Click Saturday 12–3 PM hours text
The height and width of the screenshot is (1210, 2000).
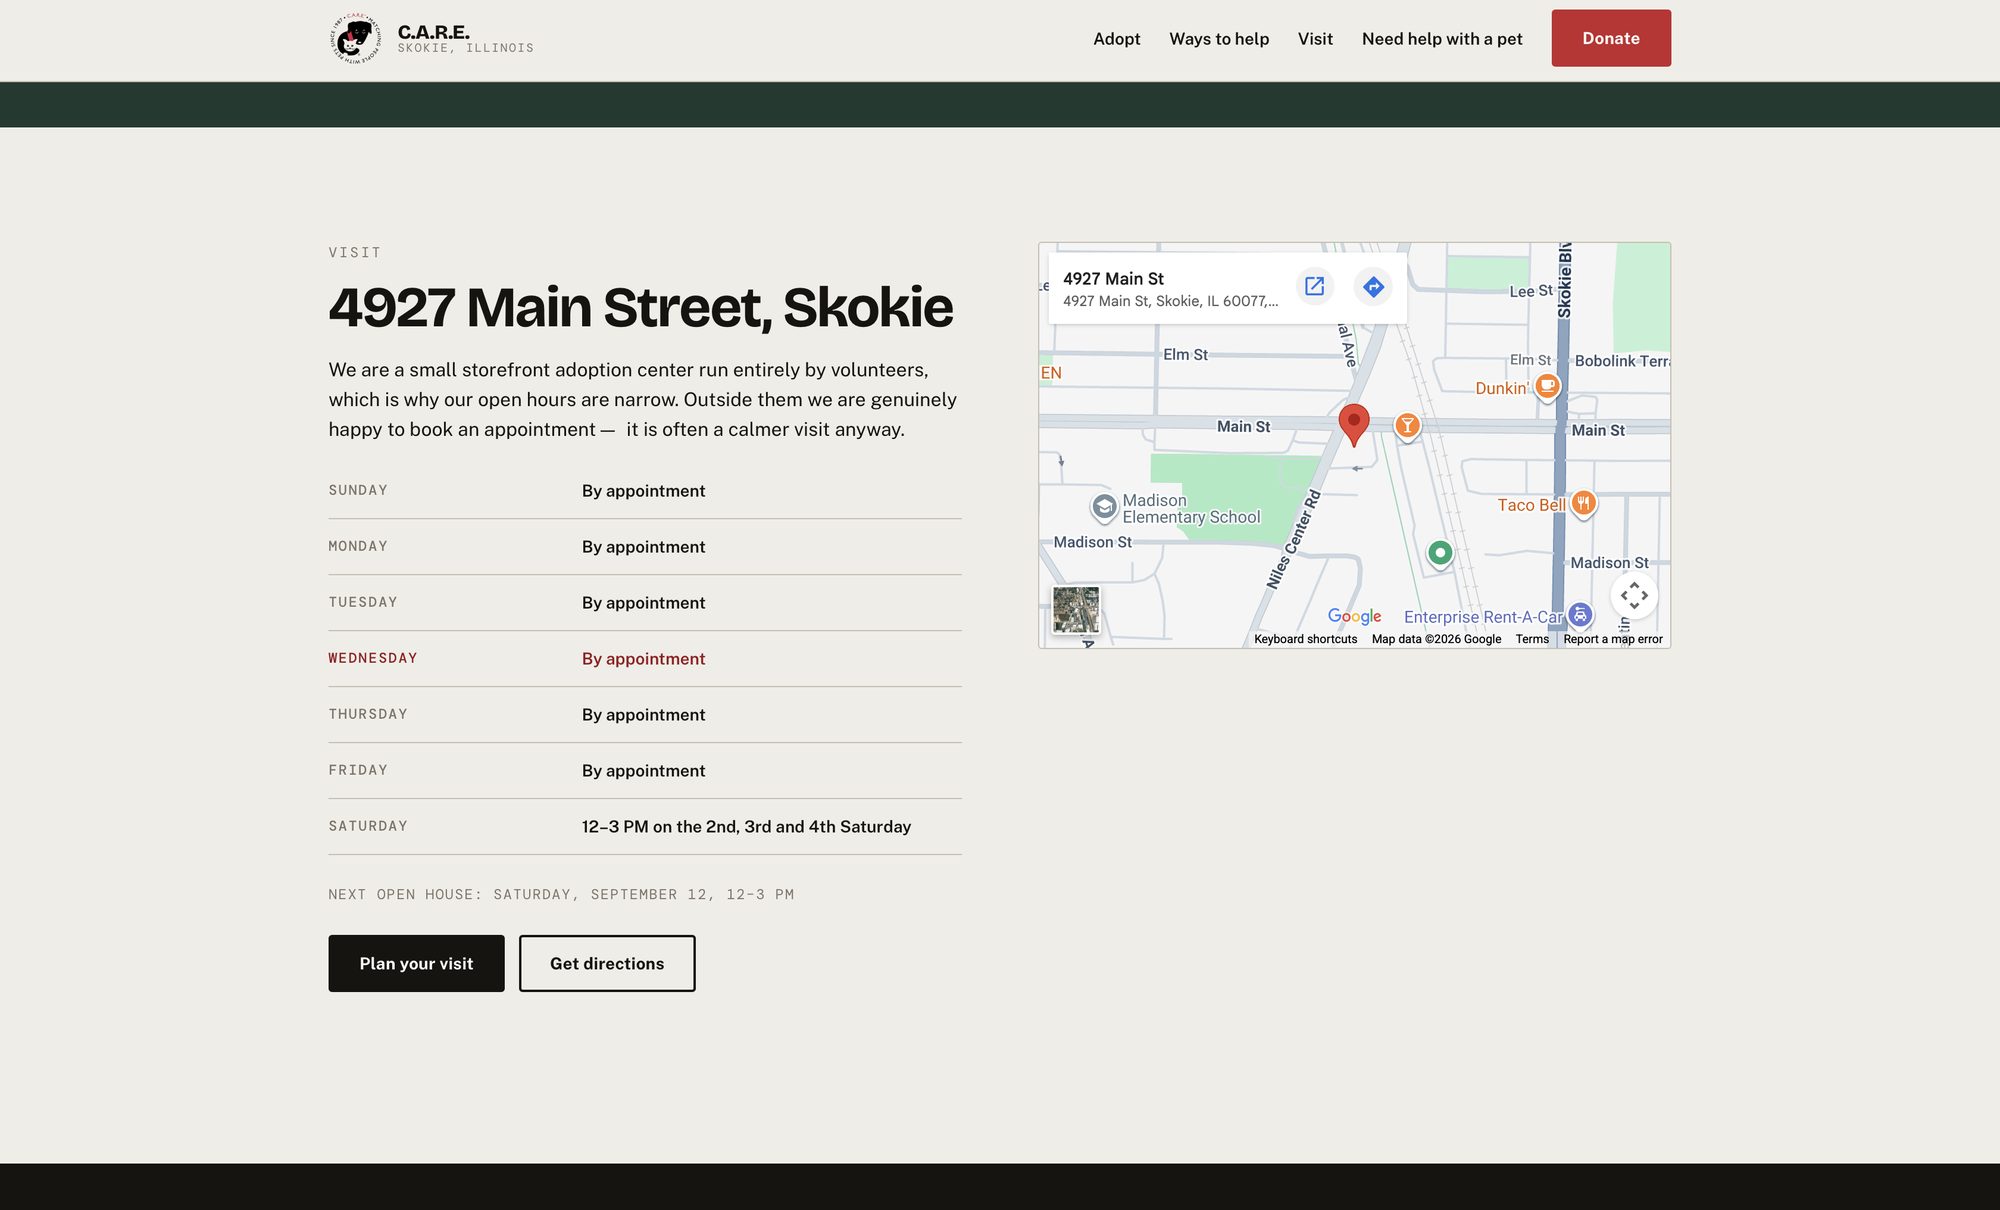(746, 827)
